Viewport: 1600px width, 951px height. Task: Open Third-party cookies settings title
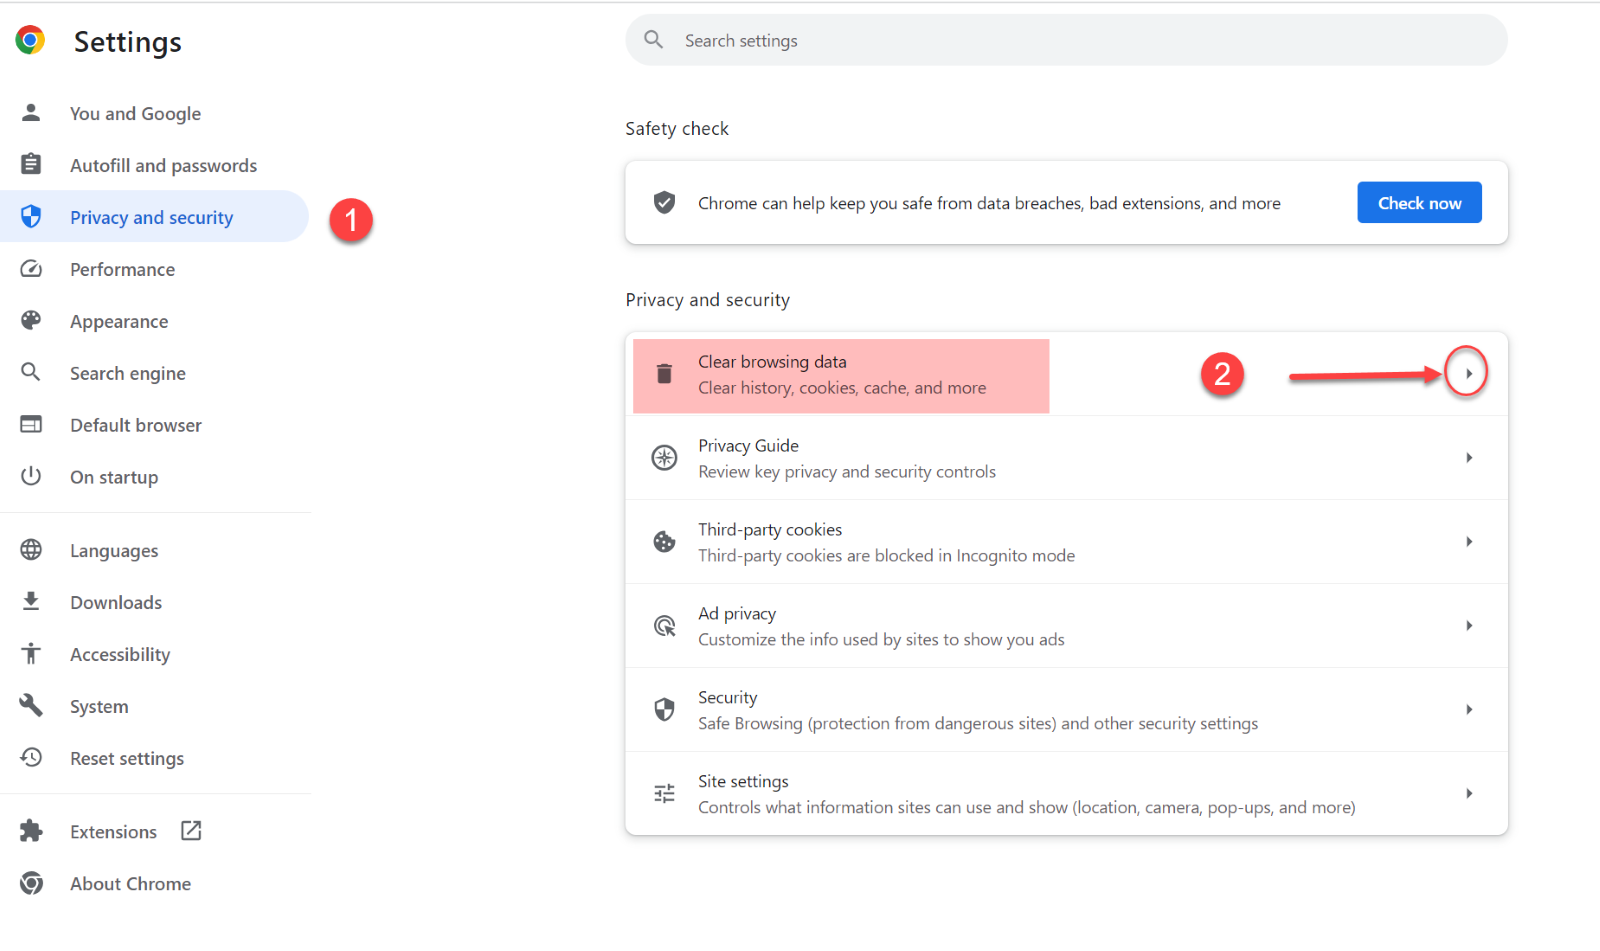click(770, 529)
